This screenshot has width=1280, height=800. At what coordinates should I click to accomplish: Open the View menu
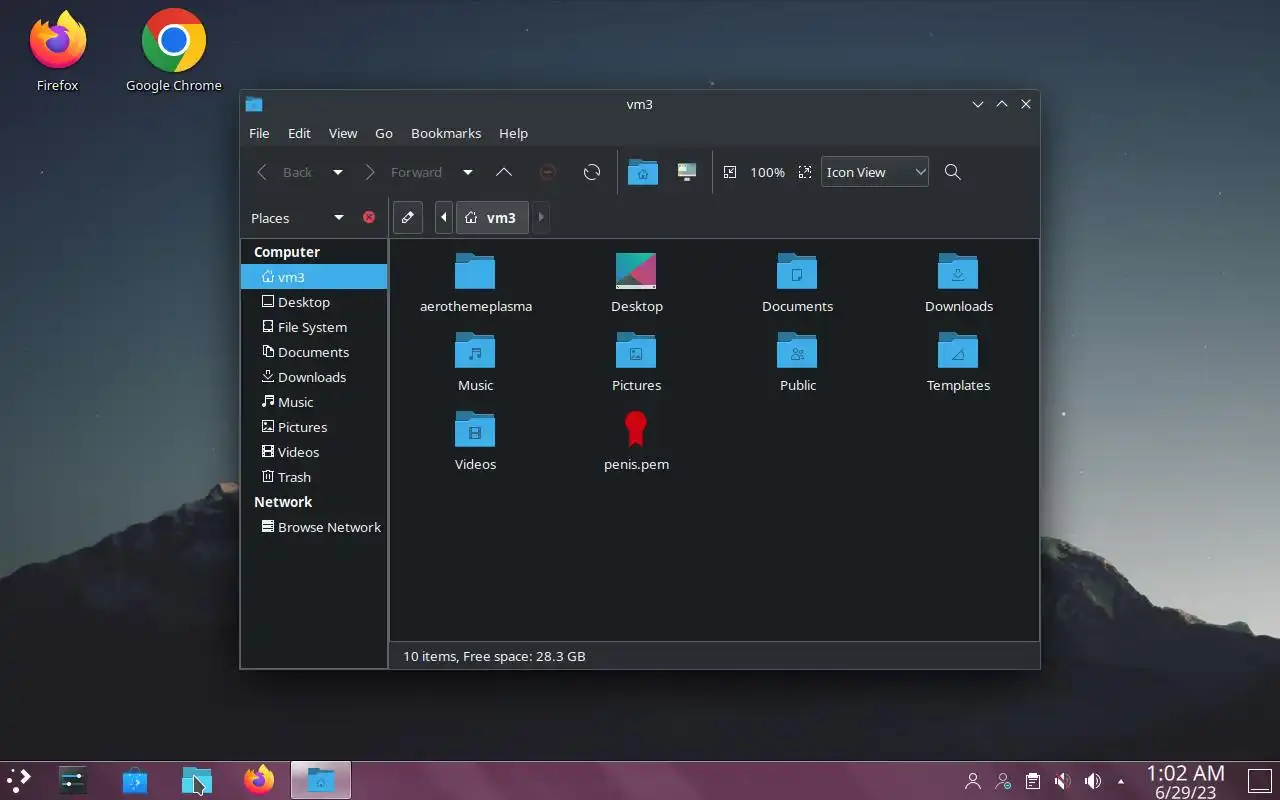pyautogui.click(x=343, y=133)
